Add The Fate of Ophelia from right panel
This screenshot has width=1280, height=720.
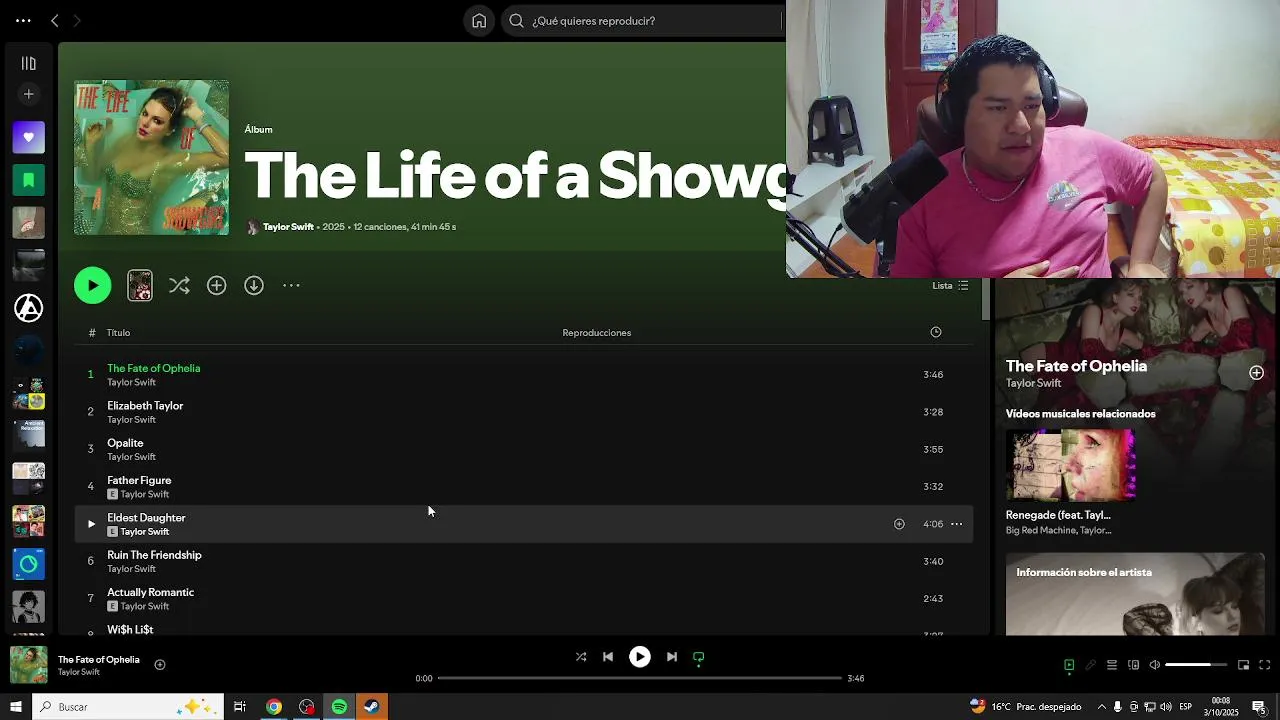coord(1256,373)
